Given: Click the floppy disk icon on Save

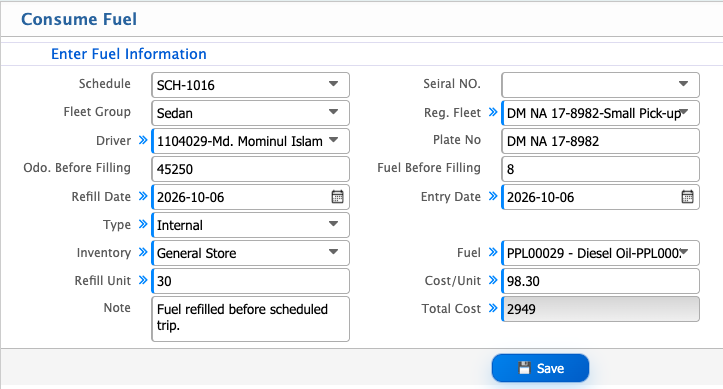Looking at the screenshot, I should [524, 368].
